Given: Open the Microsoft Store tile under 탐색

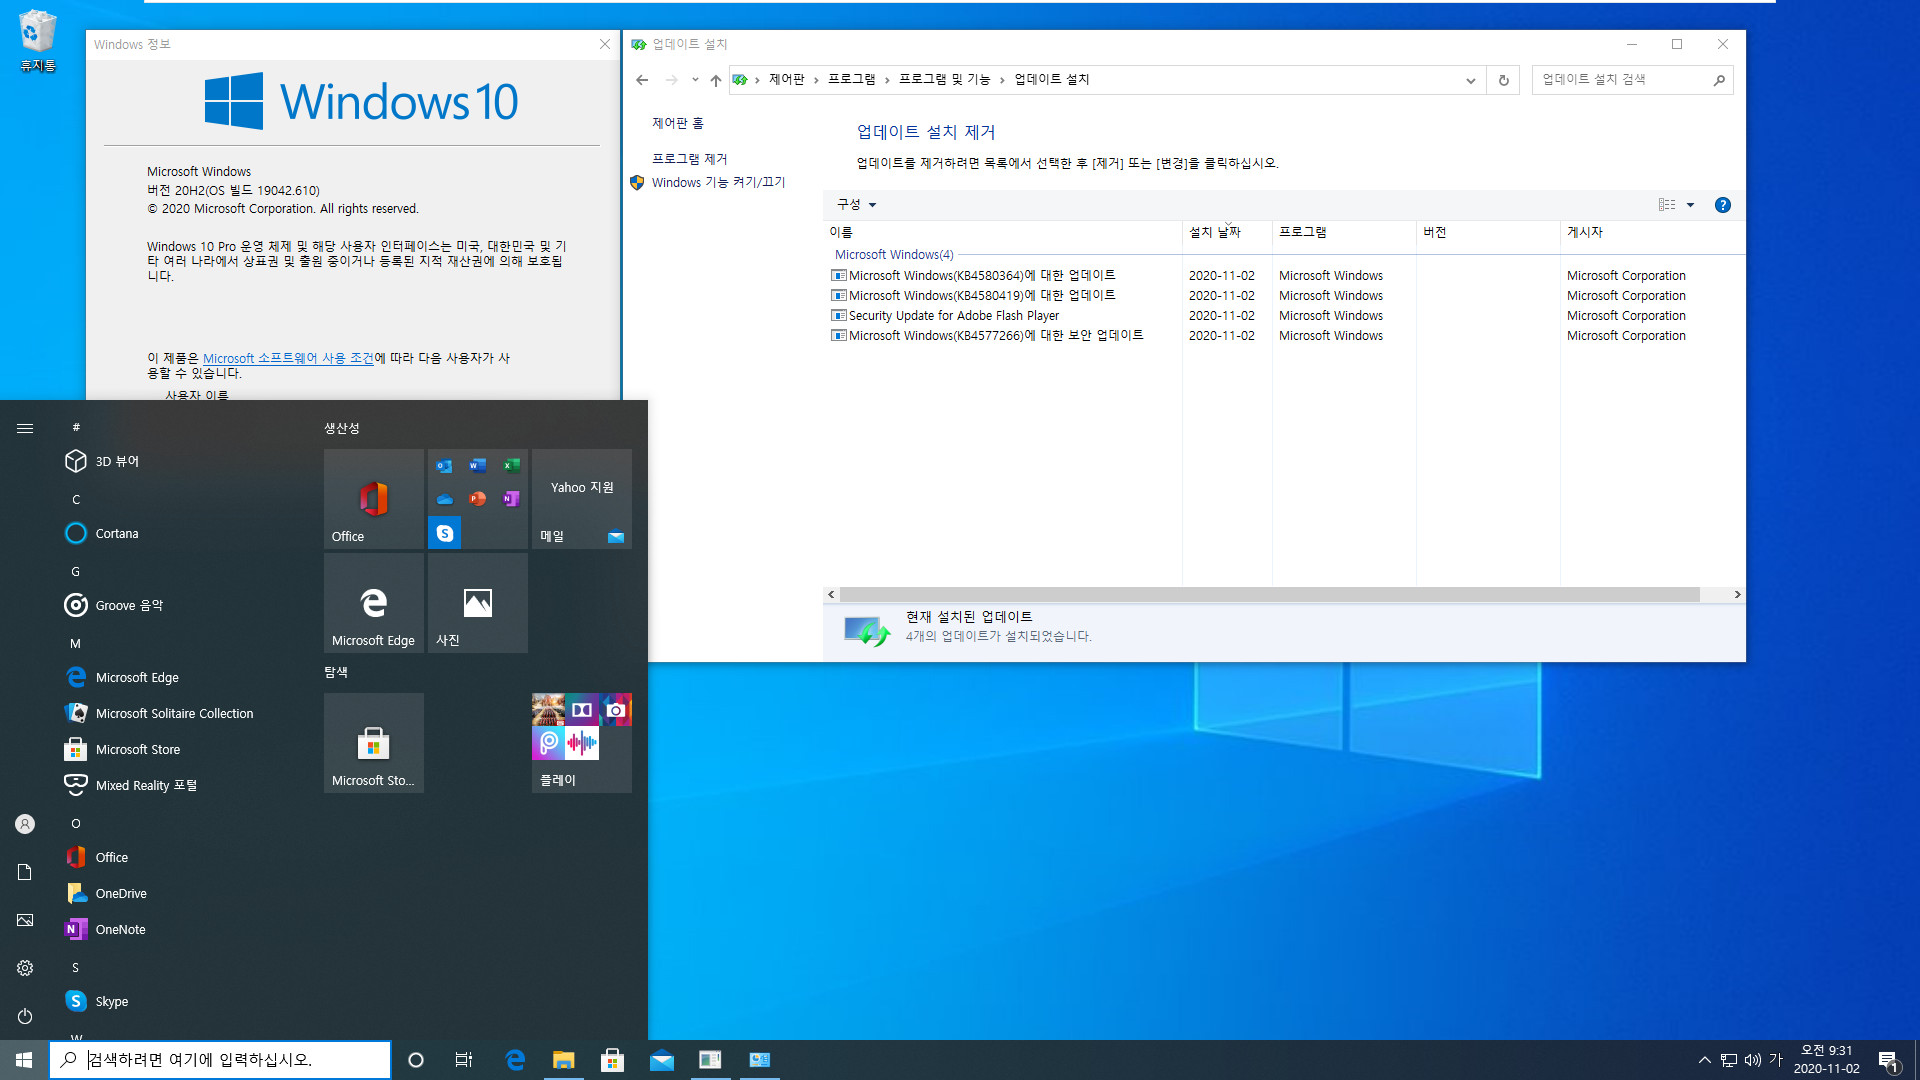Looking at the screenshot, I should point(374,743).
